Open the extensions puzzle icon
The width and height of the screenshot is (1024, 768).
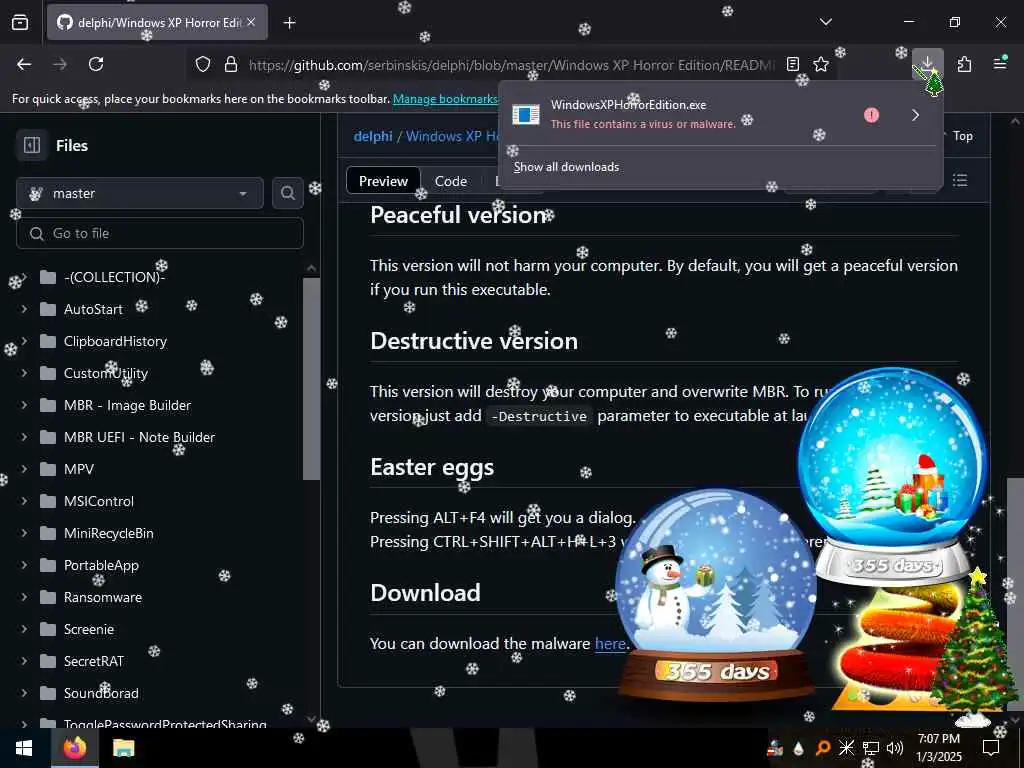tap(964, 64)
